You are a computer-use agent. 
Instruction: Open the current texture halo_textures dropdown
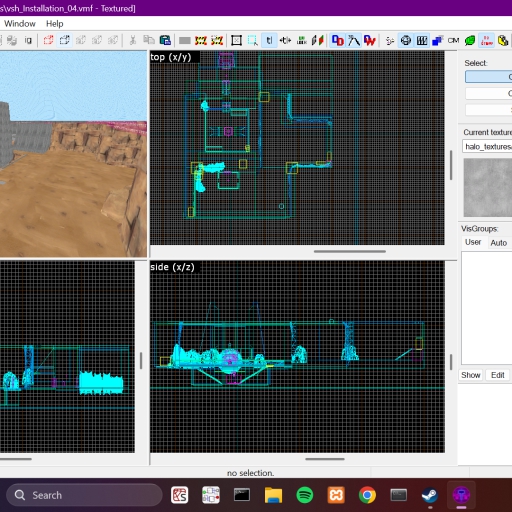487,146
